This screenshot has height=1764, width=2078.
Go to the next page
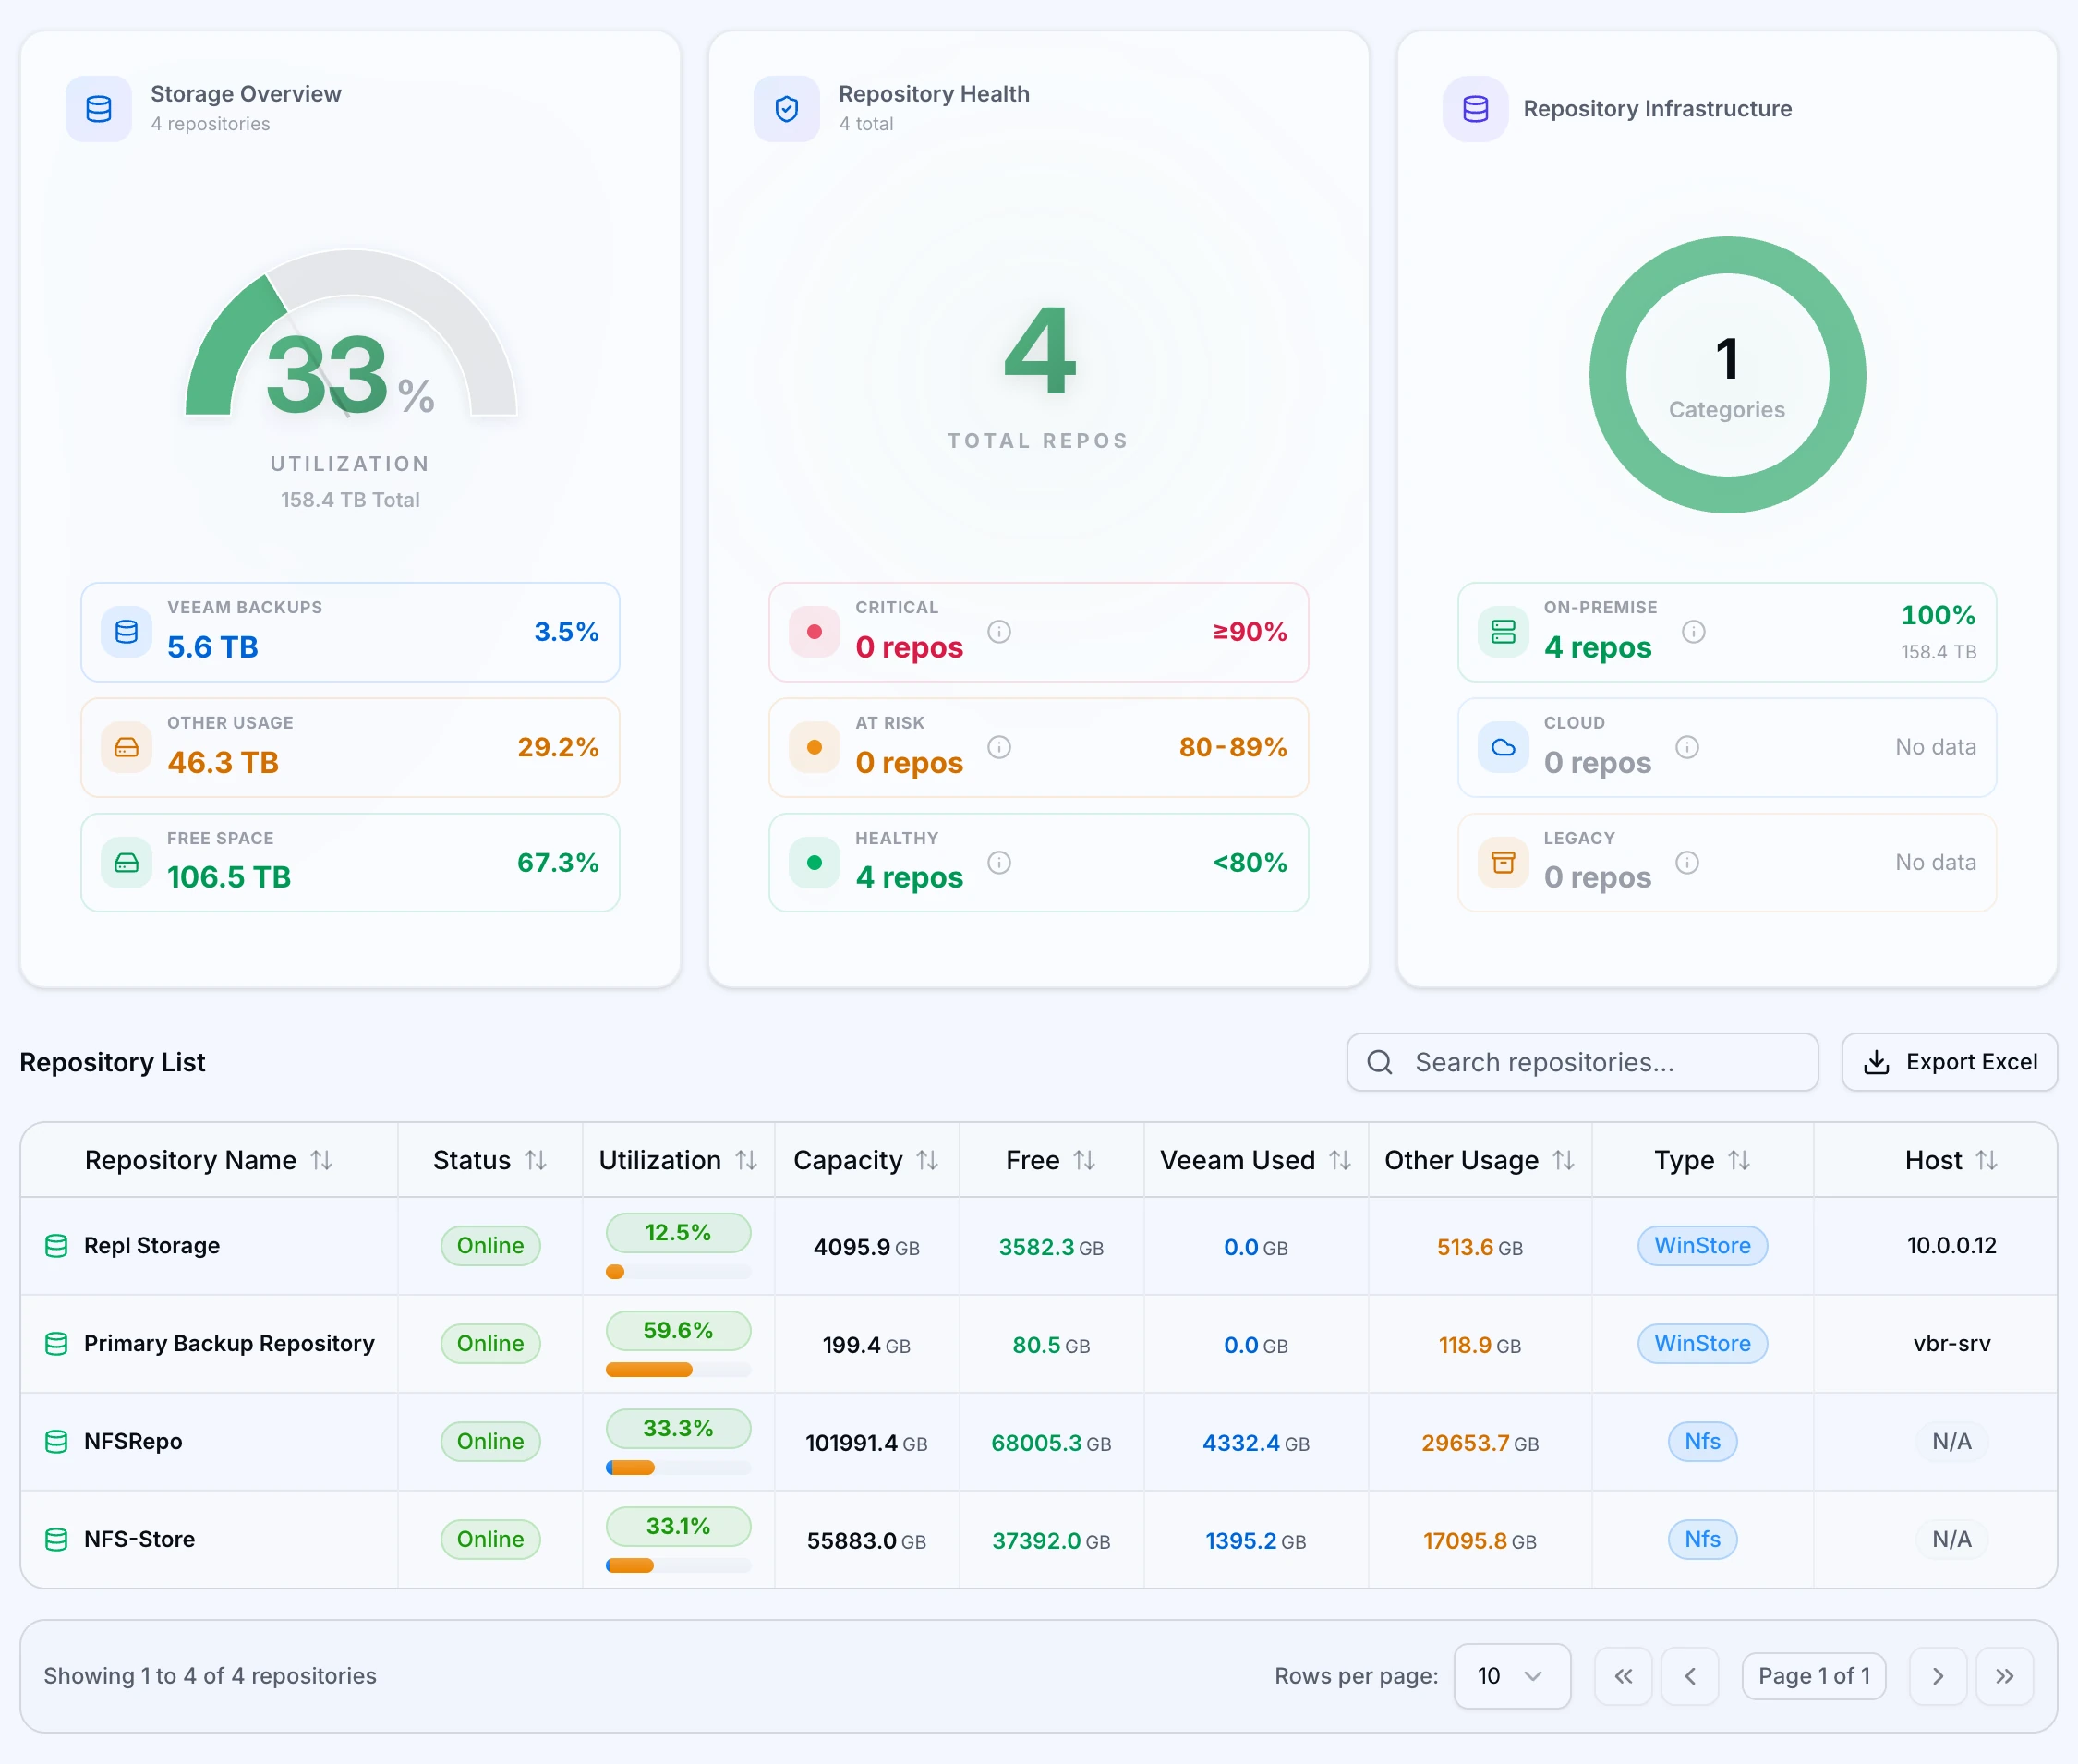[x=1938, y=1676]
